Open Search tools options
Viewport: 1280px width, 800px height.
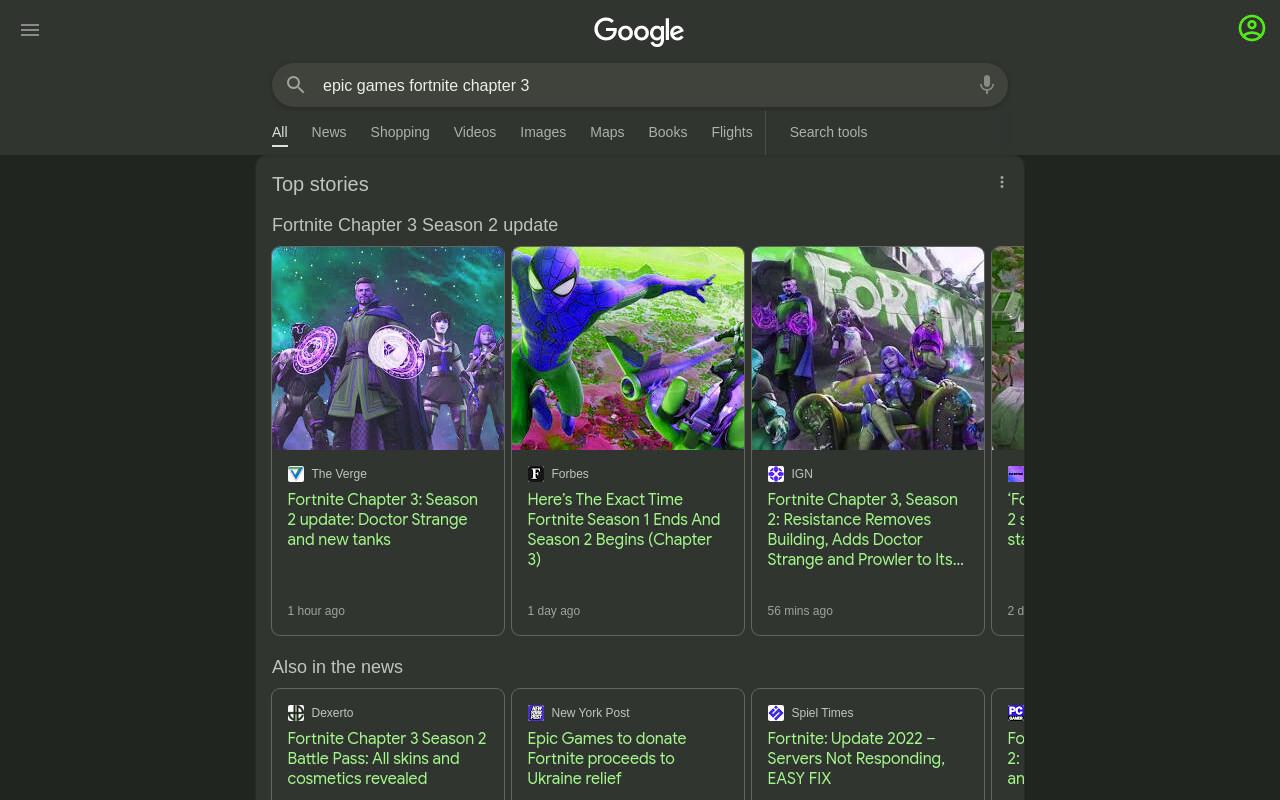tap(828, 132)
